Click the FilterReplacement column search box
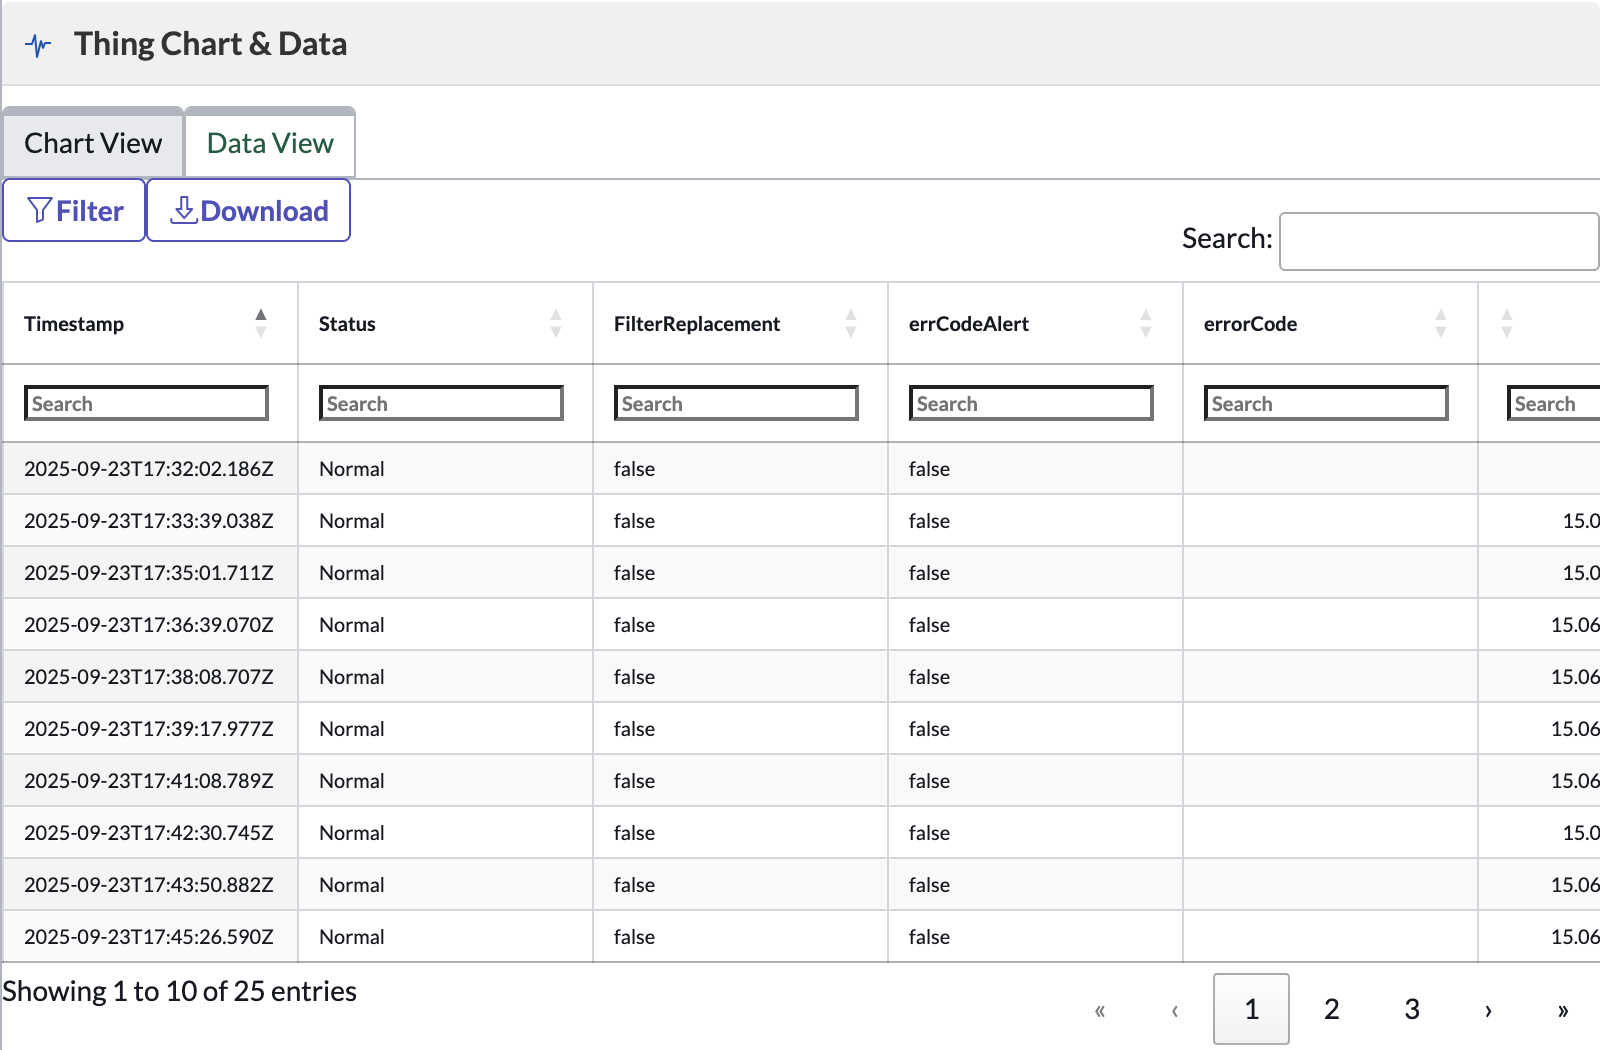The image size is (1600, 1050). click(x=736, y=403)
